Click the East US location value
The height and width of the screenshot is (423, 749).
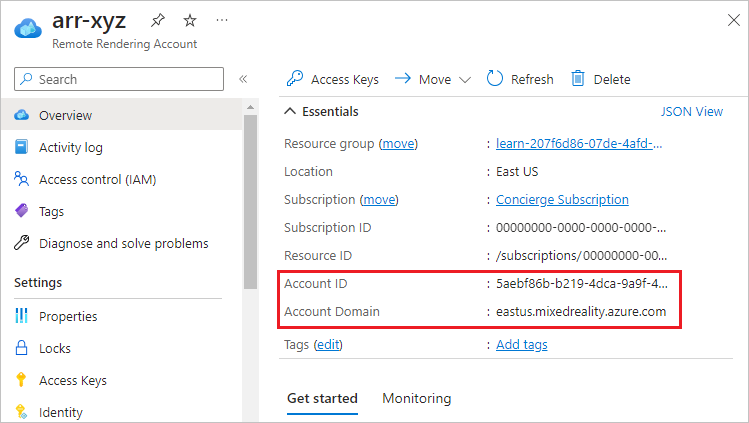tap(517, 172)
